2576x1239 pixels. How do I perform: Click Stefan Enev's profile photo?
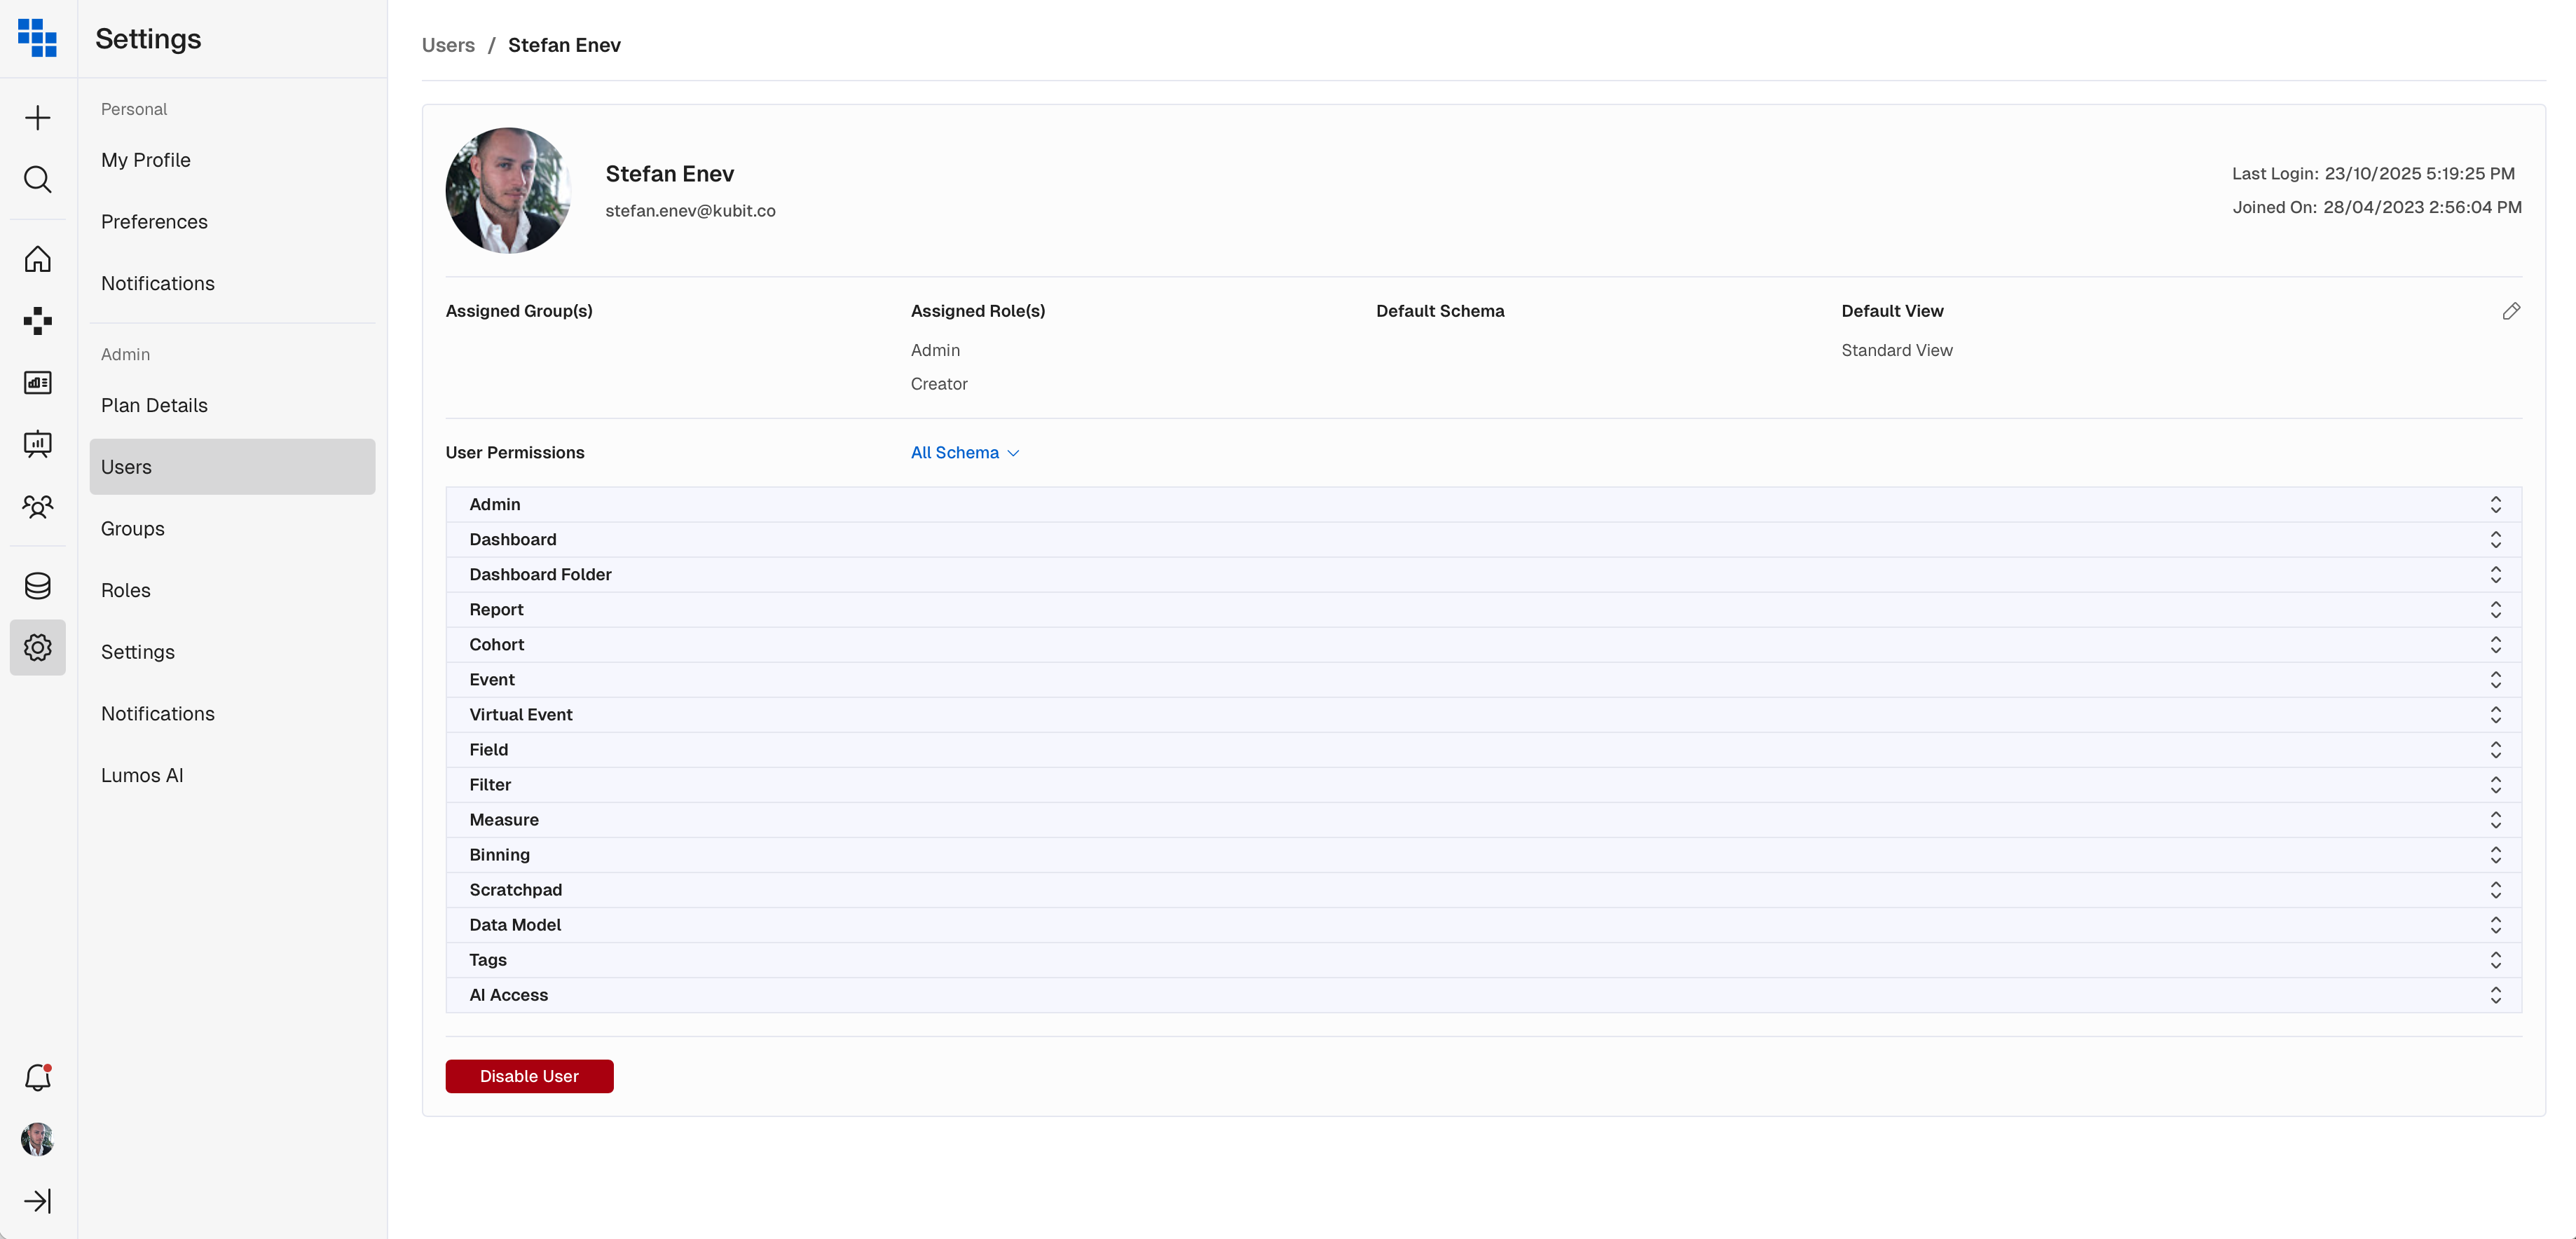tap(508, 190)
